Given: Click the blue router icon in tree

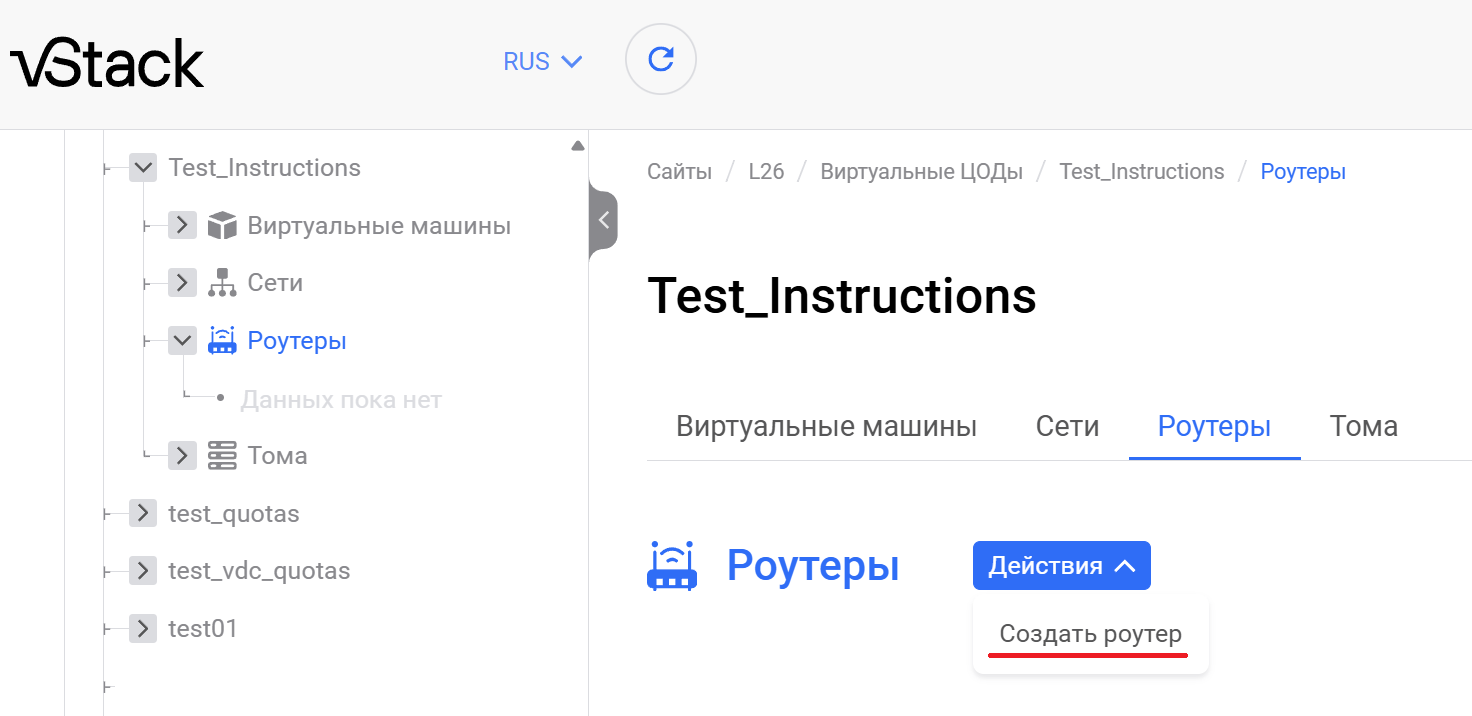Looking at the screenshot, I should coord(222,341).
